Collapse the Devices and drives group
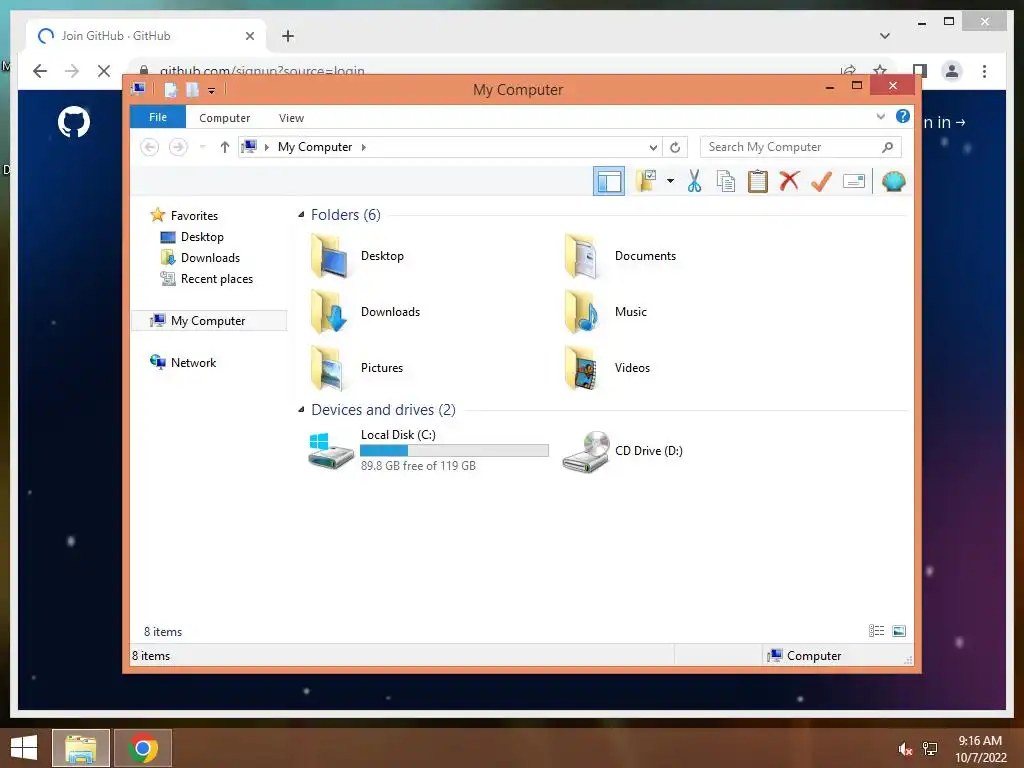Screen dimensions: 1024x768 tap(301, 409)
